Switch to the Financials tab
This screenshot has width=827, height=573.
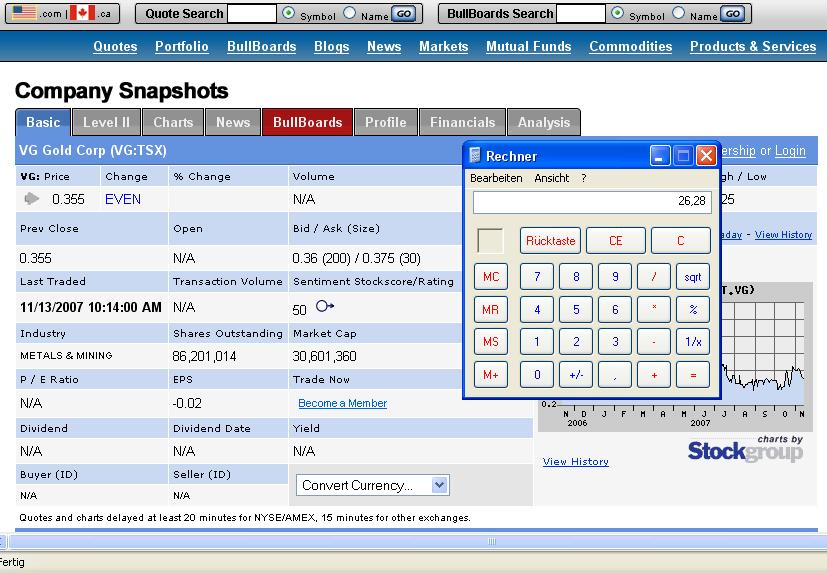(463, 122)
